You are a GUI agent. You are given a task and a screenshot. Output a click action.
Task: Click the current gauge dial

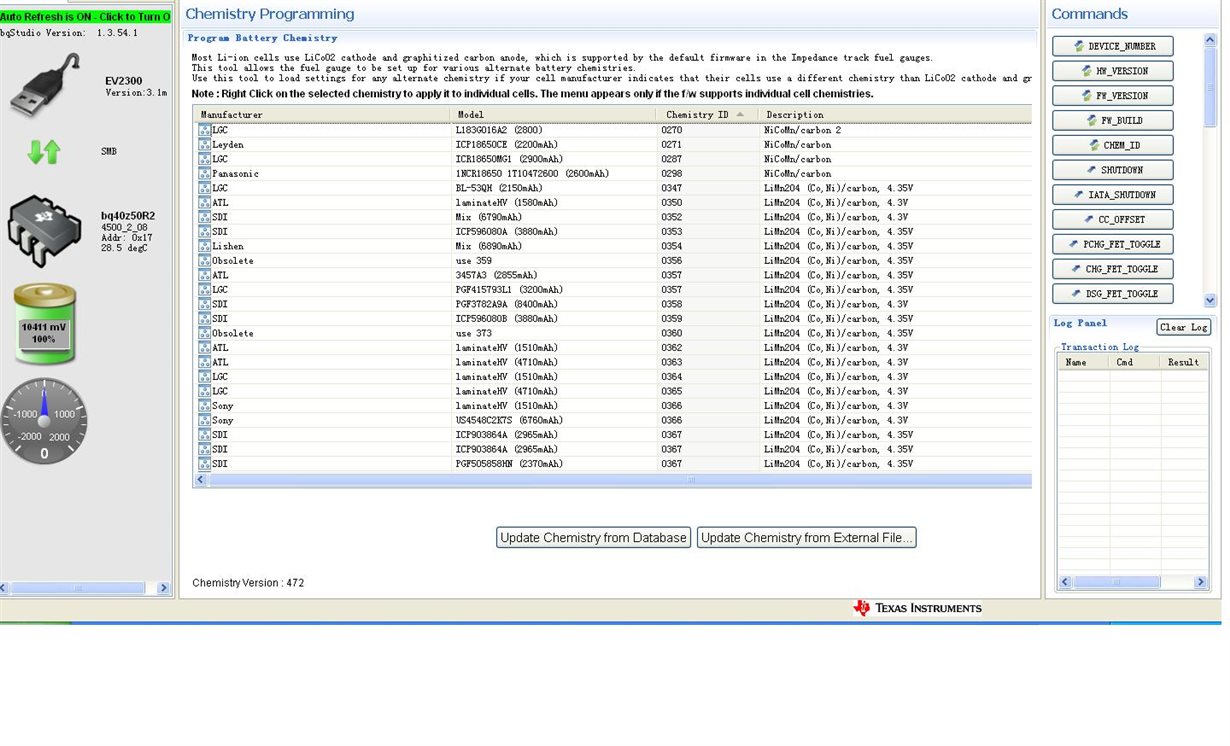point(44,421)
